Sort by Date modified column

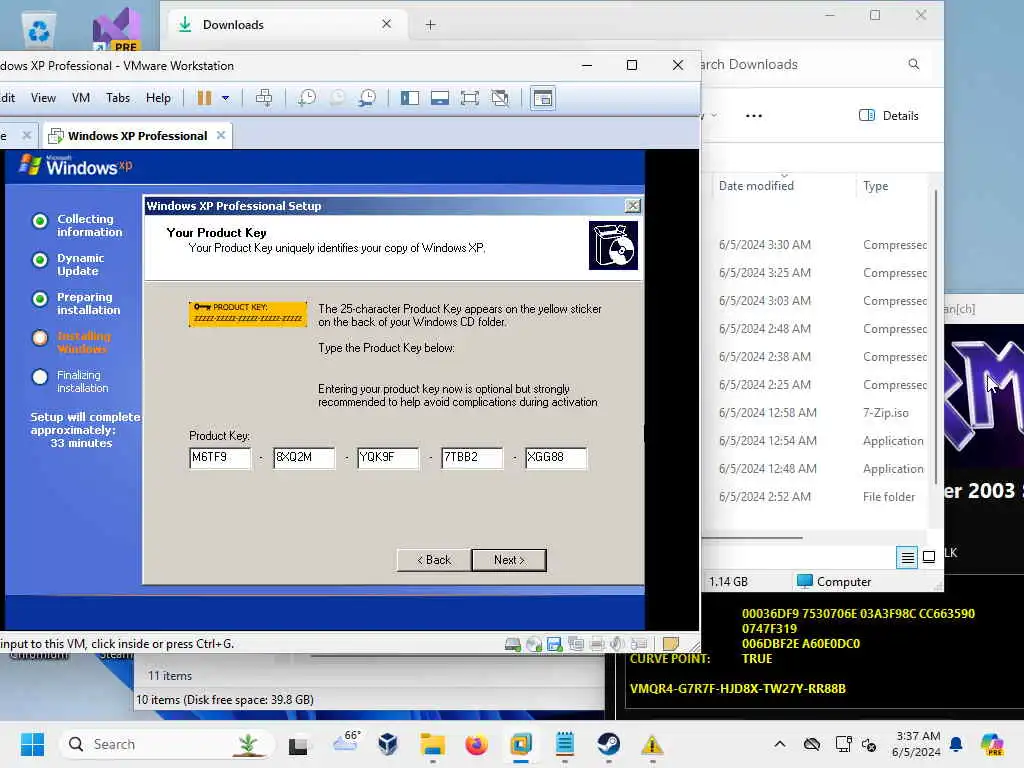pyautogui.click(x=756, y=186)
